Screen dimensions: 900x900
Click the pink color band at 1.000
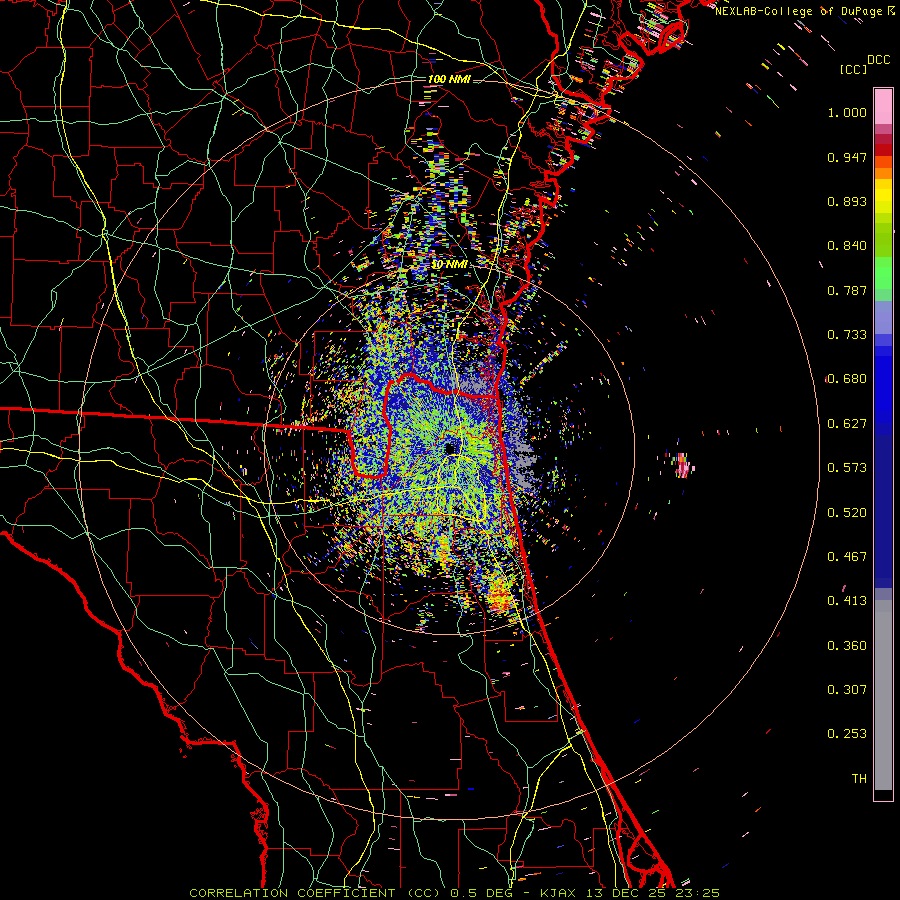[x=883, y=106]
